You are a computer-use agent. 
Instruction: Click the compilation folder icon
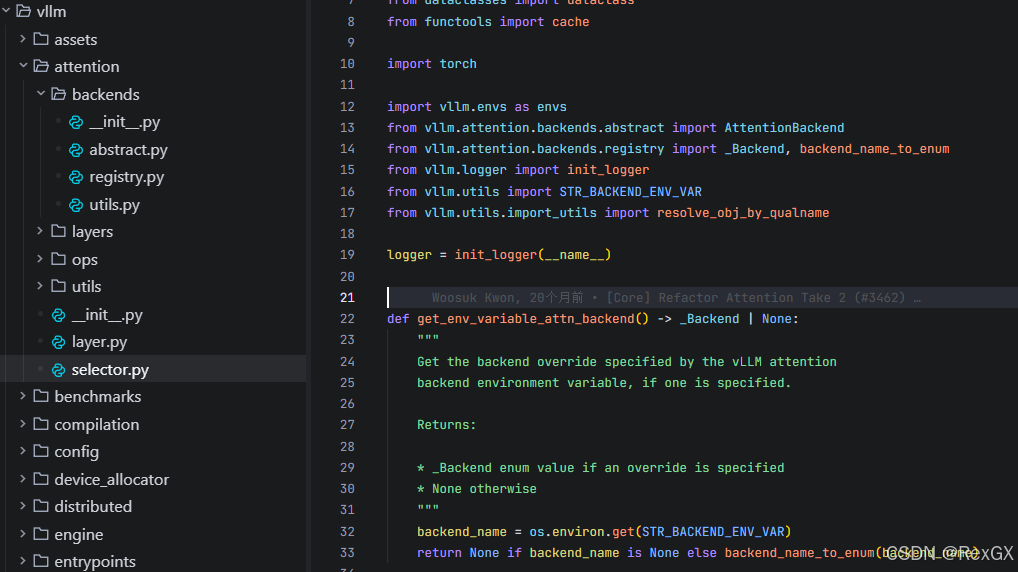(x=41, y=424)
